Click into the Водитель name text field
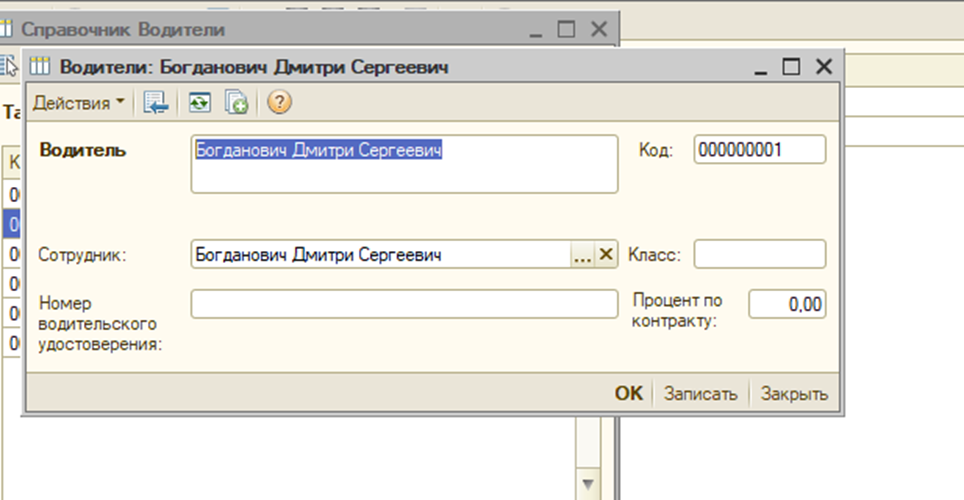The width and height of the screenshot is (964, 500). coord(404,164)
